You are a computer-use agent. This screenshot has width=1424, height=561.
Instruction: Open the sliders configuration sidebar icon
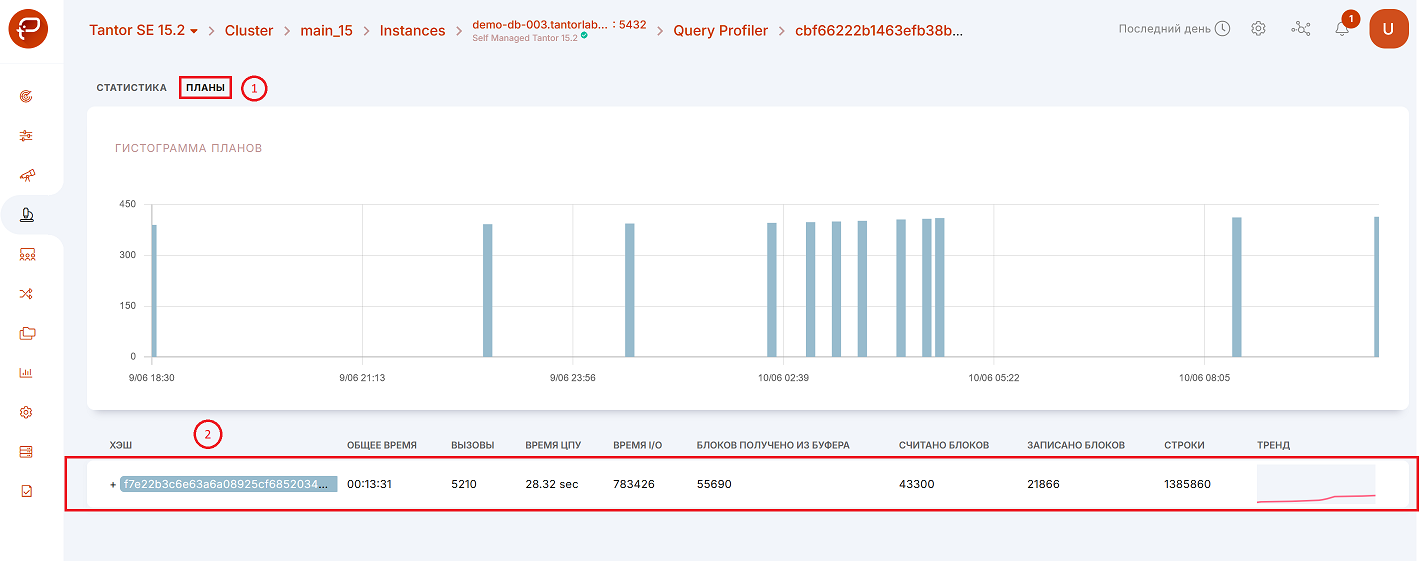[27, 135]
